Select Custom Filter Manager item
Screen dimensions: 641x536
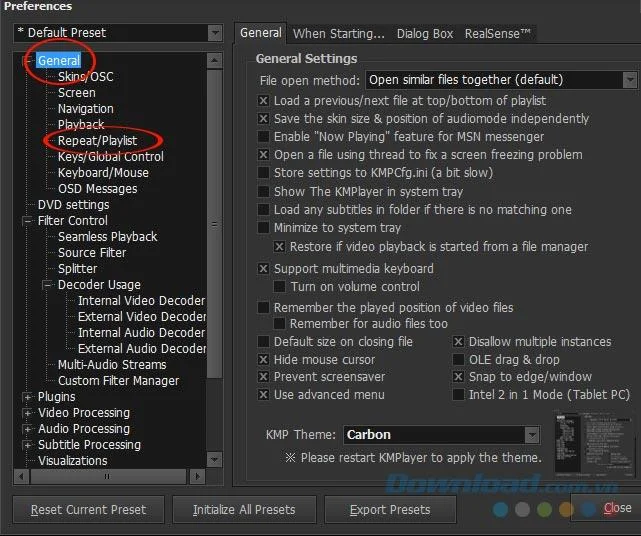(x=118, y=381)
